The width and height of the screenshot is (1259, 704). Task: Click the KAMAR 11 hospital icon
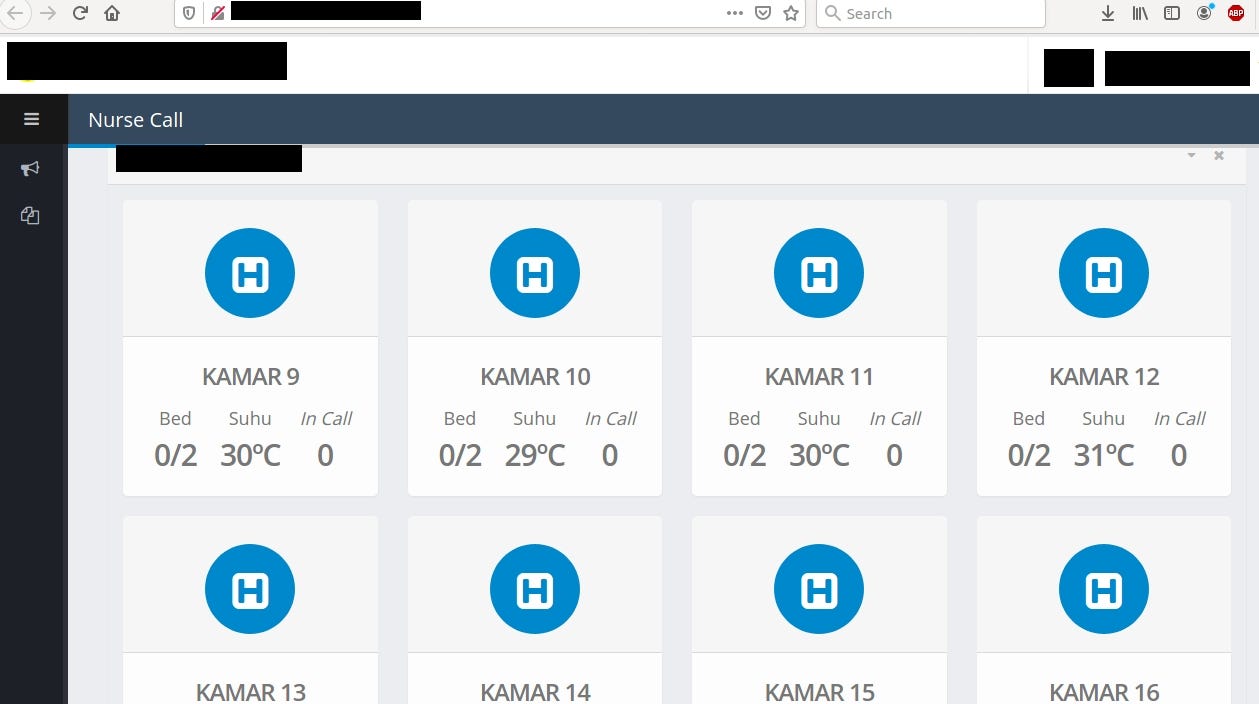point(819,273)
